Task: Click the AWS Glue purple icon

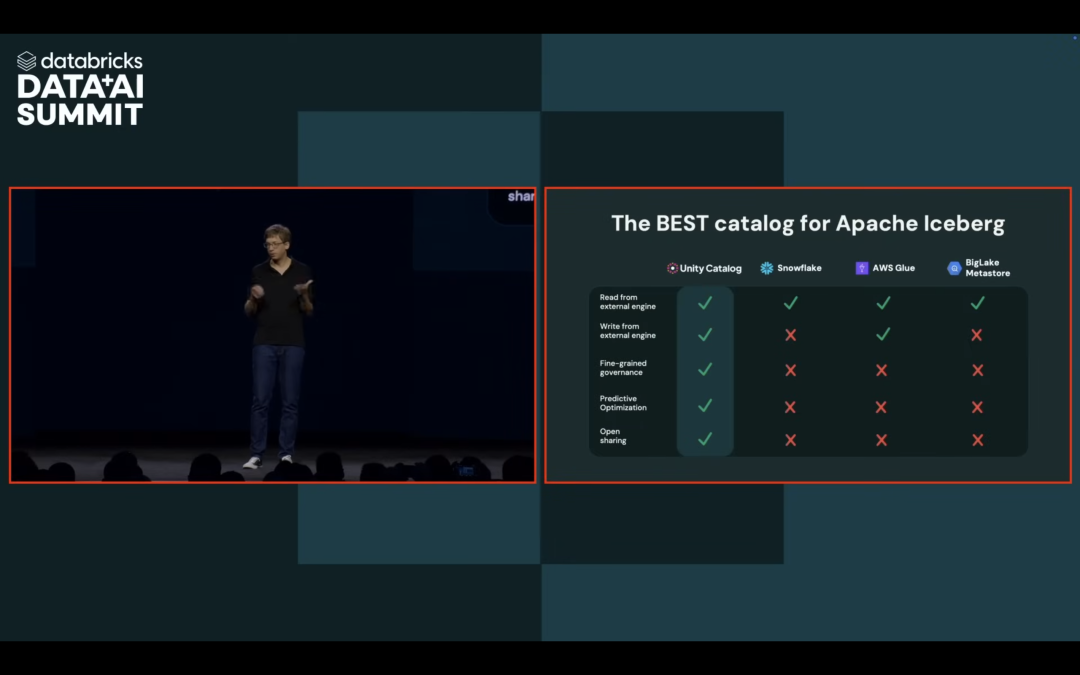Action: tap(862, 268)
